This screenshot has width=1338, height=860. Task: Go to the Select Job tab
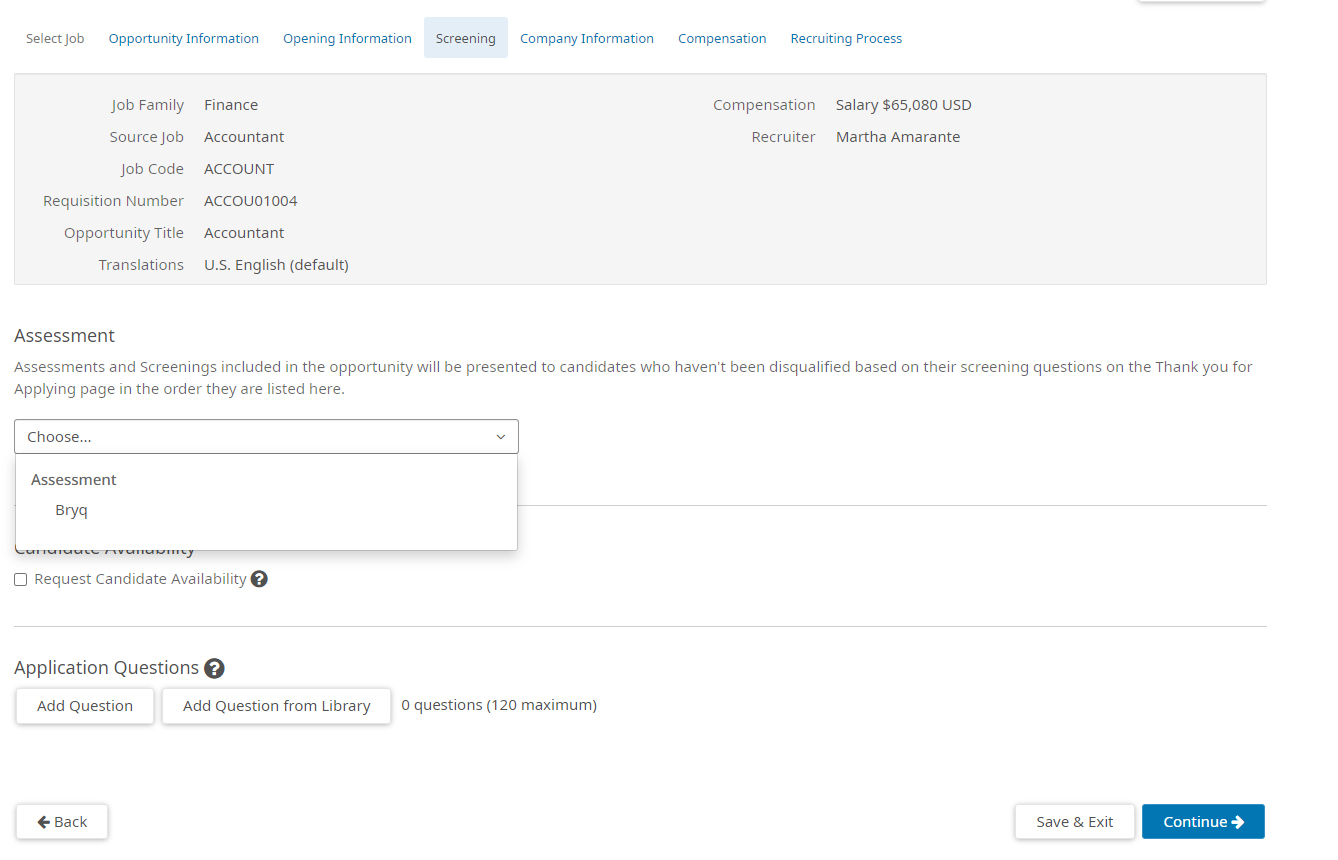click(x=55, y=38)
